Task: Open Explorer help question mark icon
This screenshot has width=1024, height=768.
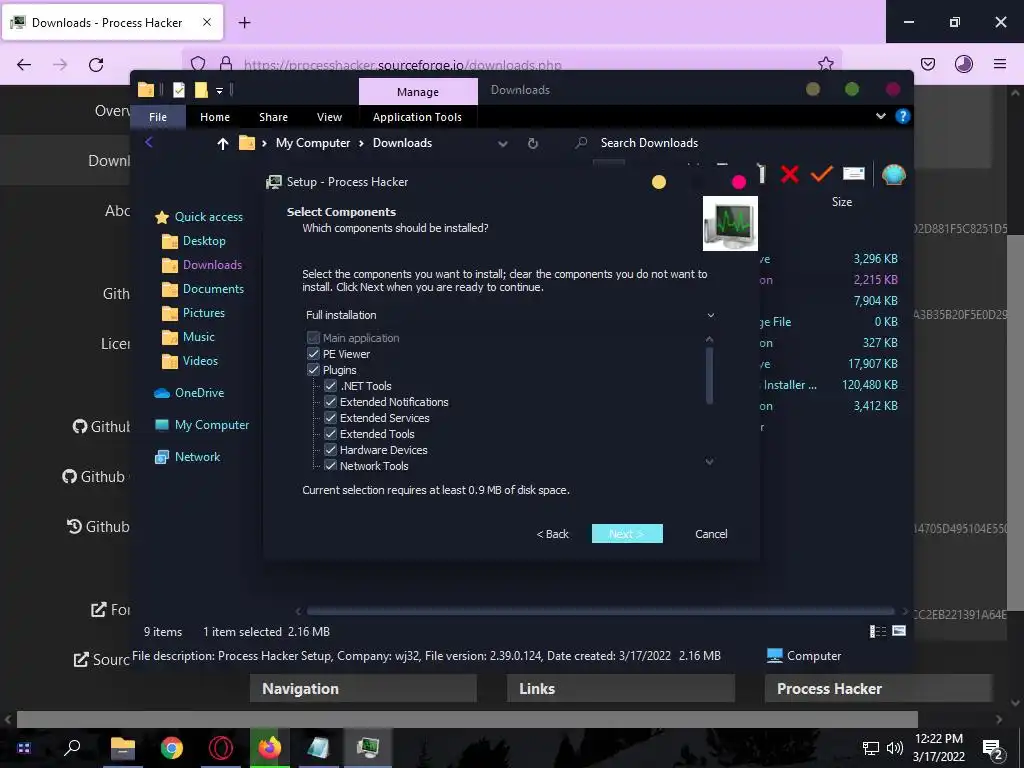Action: coord(903,116)
